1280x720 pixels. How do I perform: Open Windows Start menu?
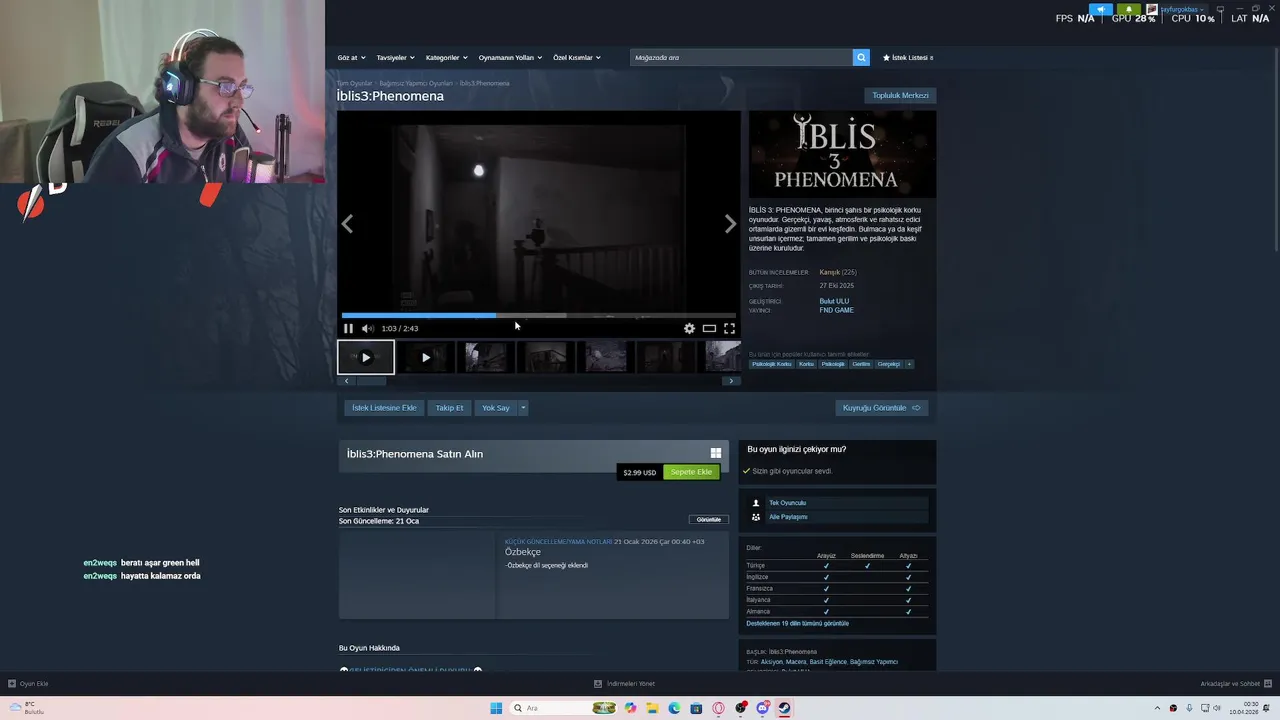tap(496, 708)
